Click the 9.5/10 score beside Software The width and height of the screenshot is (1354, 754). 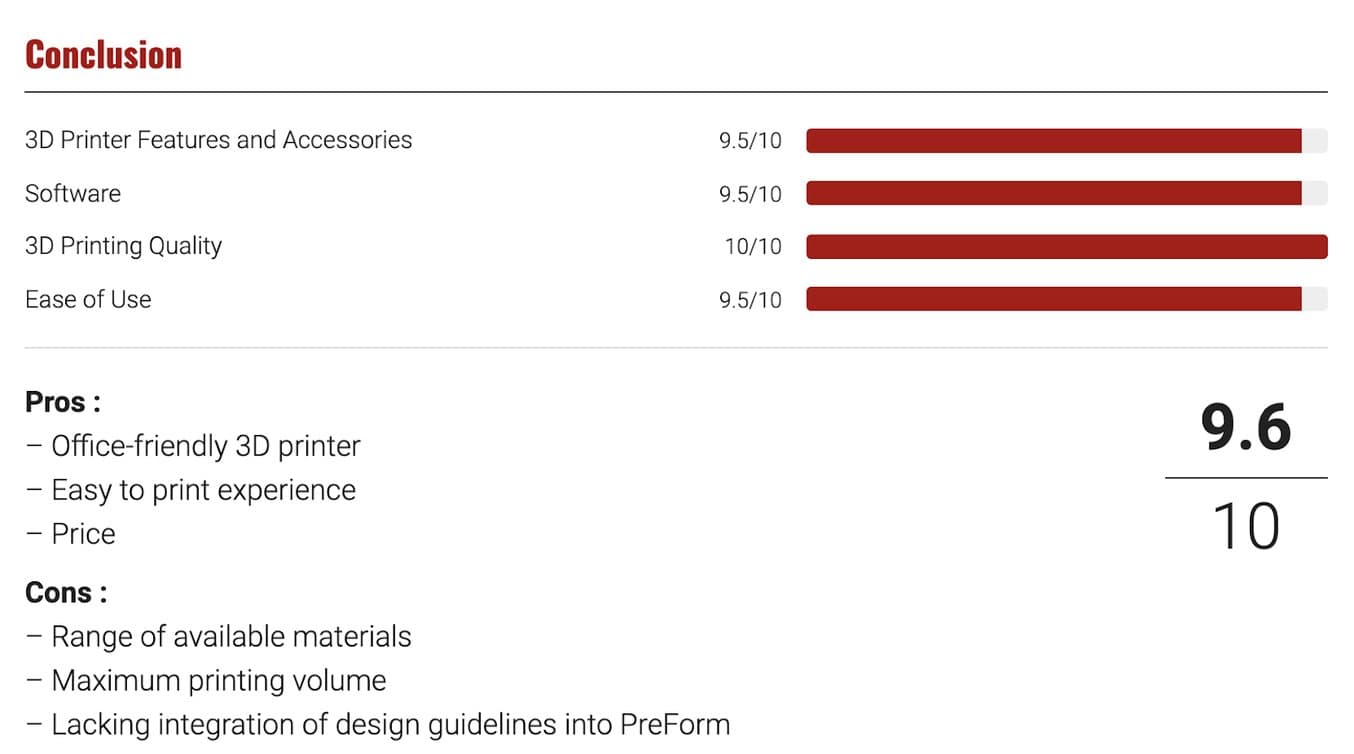pyautogui.click(x=750, y=194)
